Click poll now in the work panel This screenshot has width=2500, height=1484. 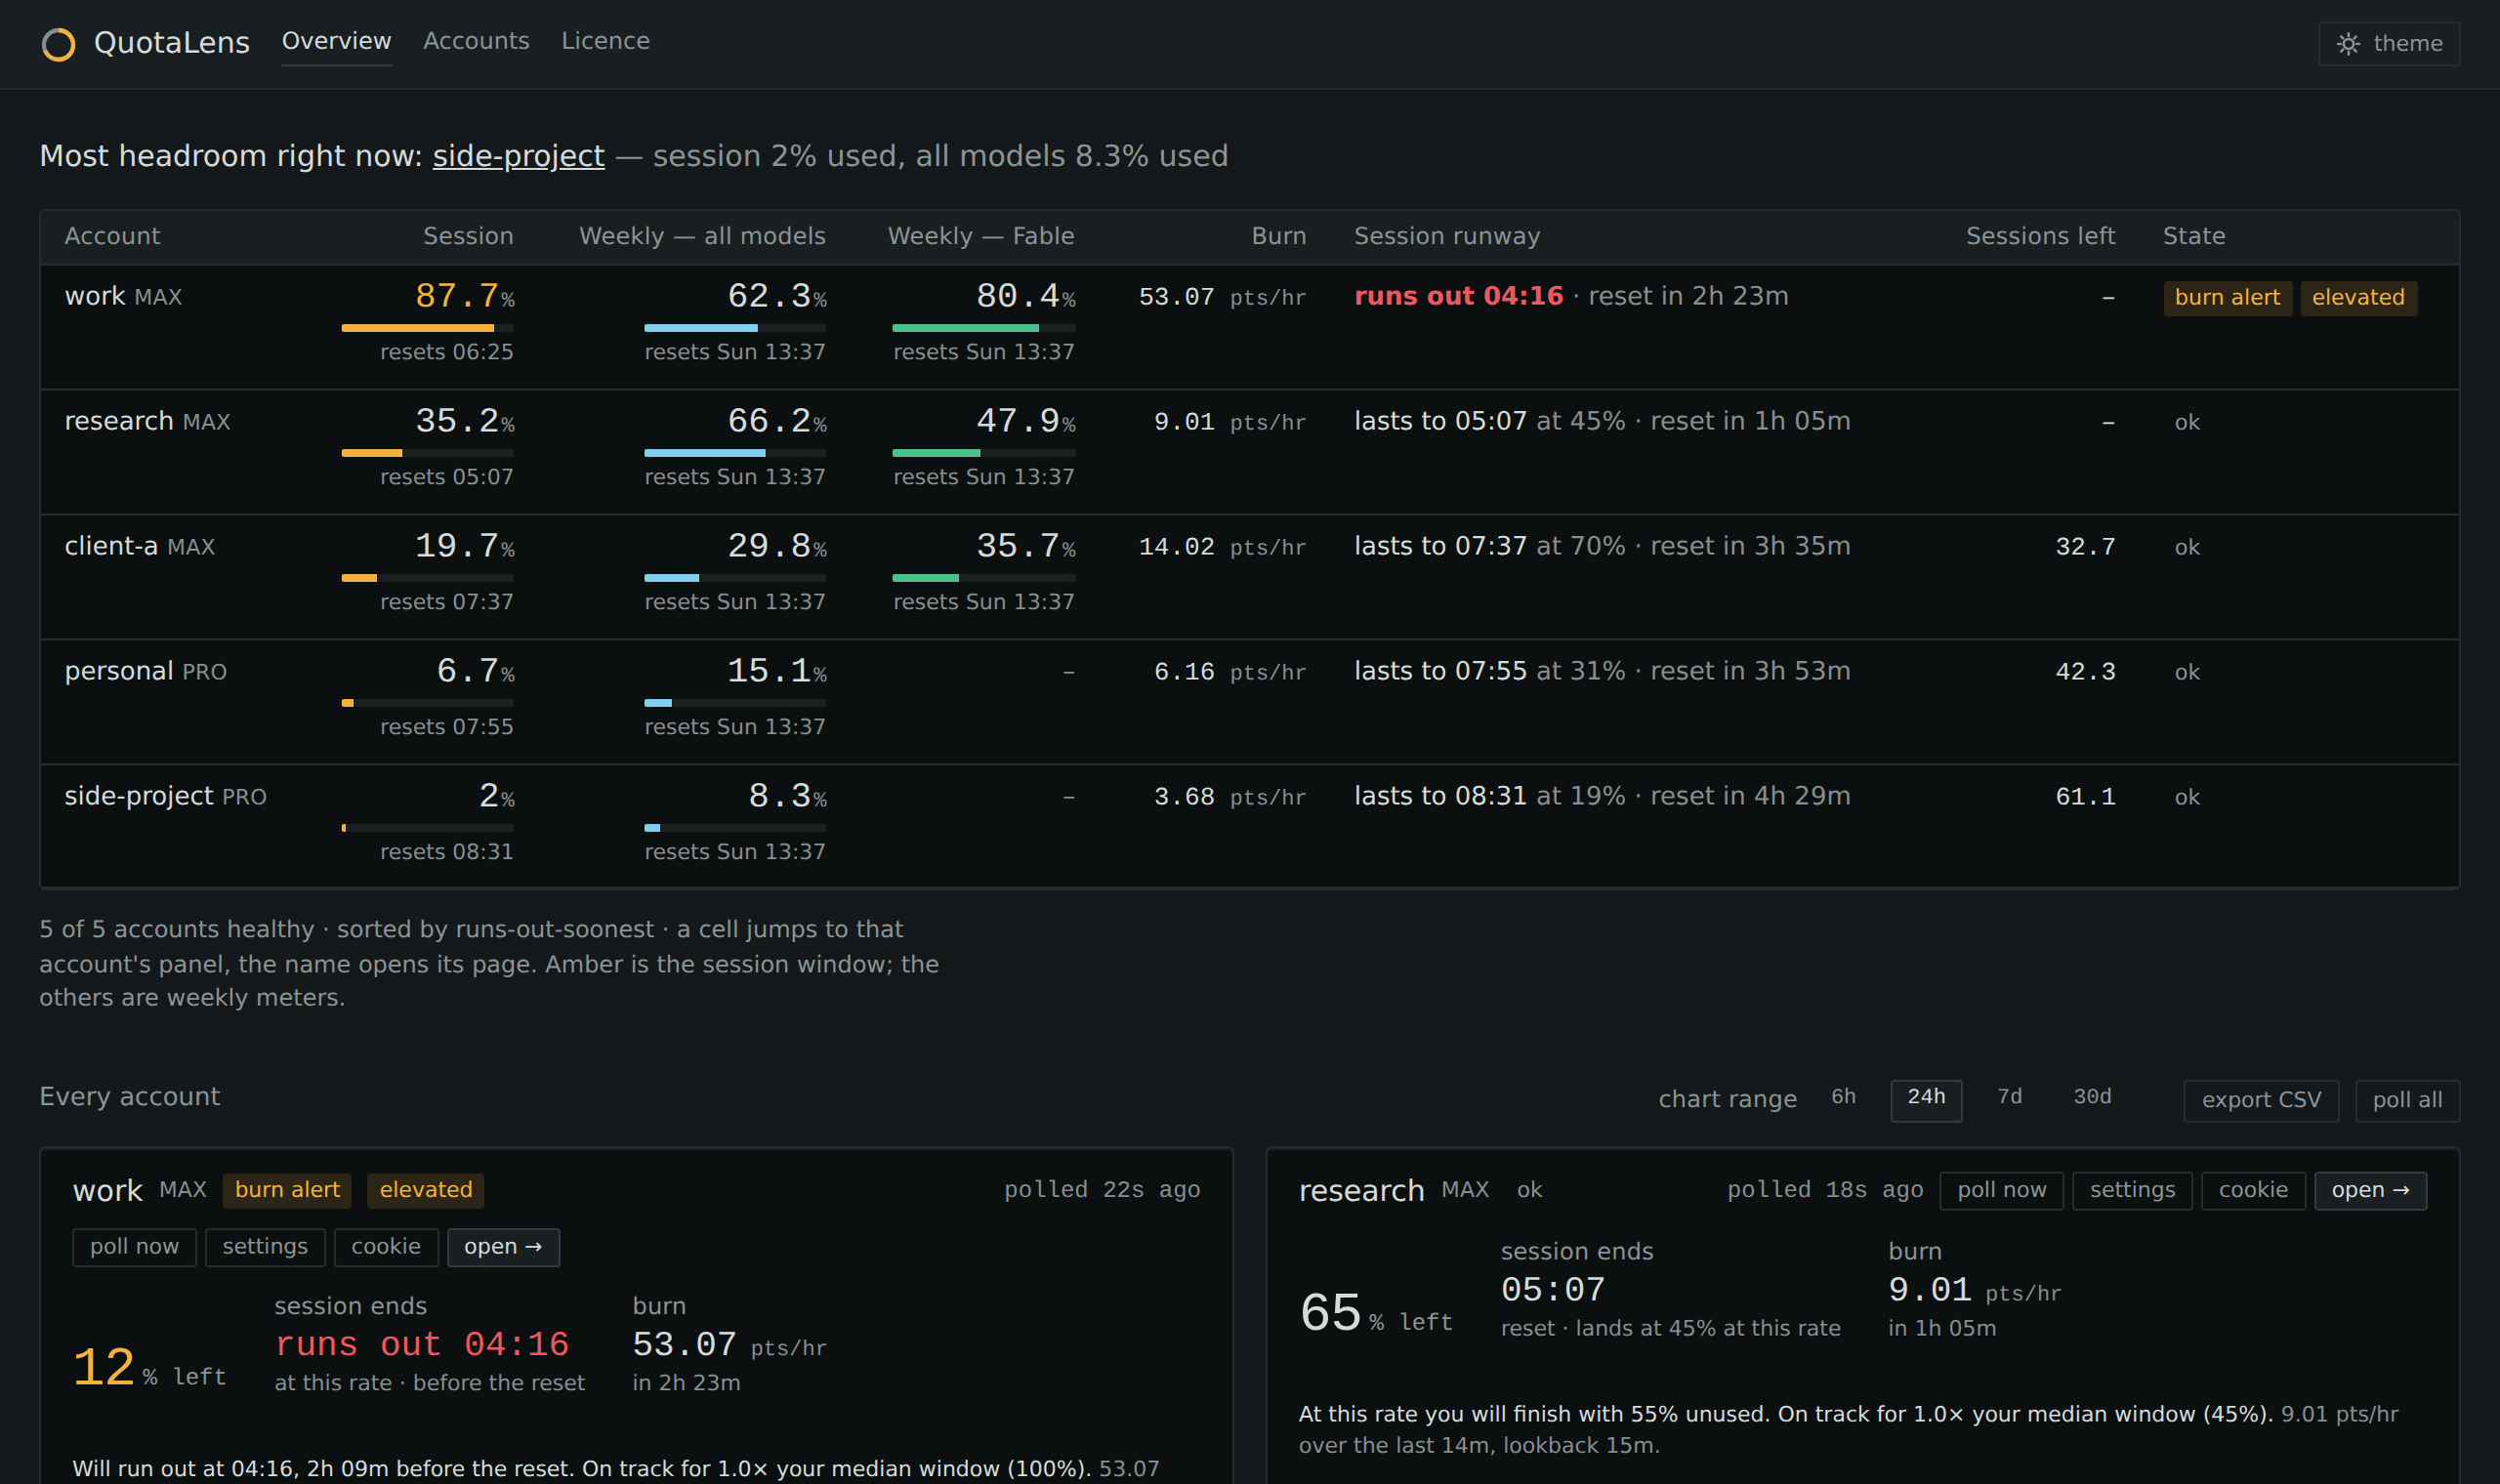[x=134, y=1247]
